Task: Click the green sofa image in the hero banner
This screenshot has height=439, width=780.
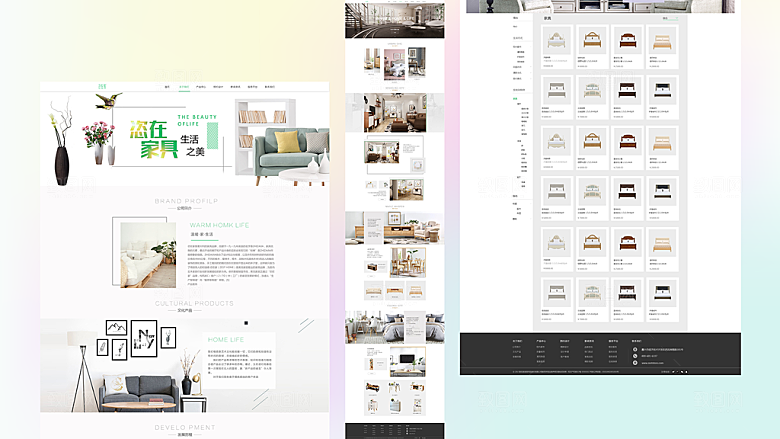Action: pyautogui.click(x=292, y=156)
